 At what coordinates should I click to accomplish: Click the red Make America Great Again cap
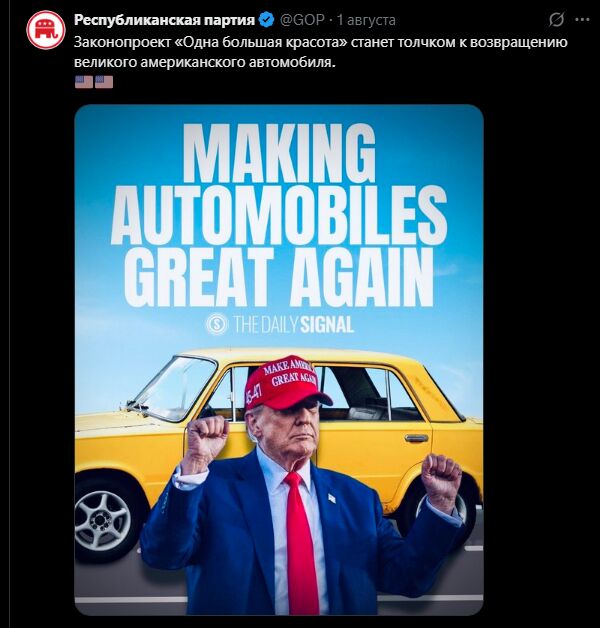[x=287, y=382]
